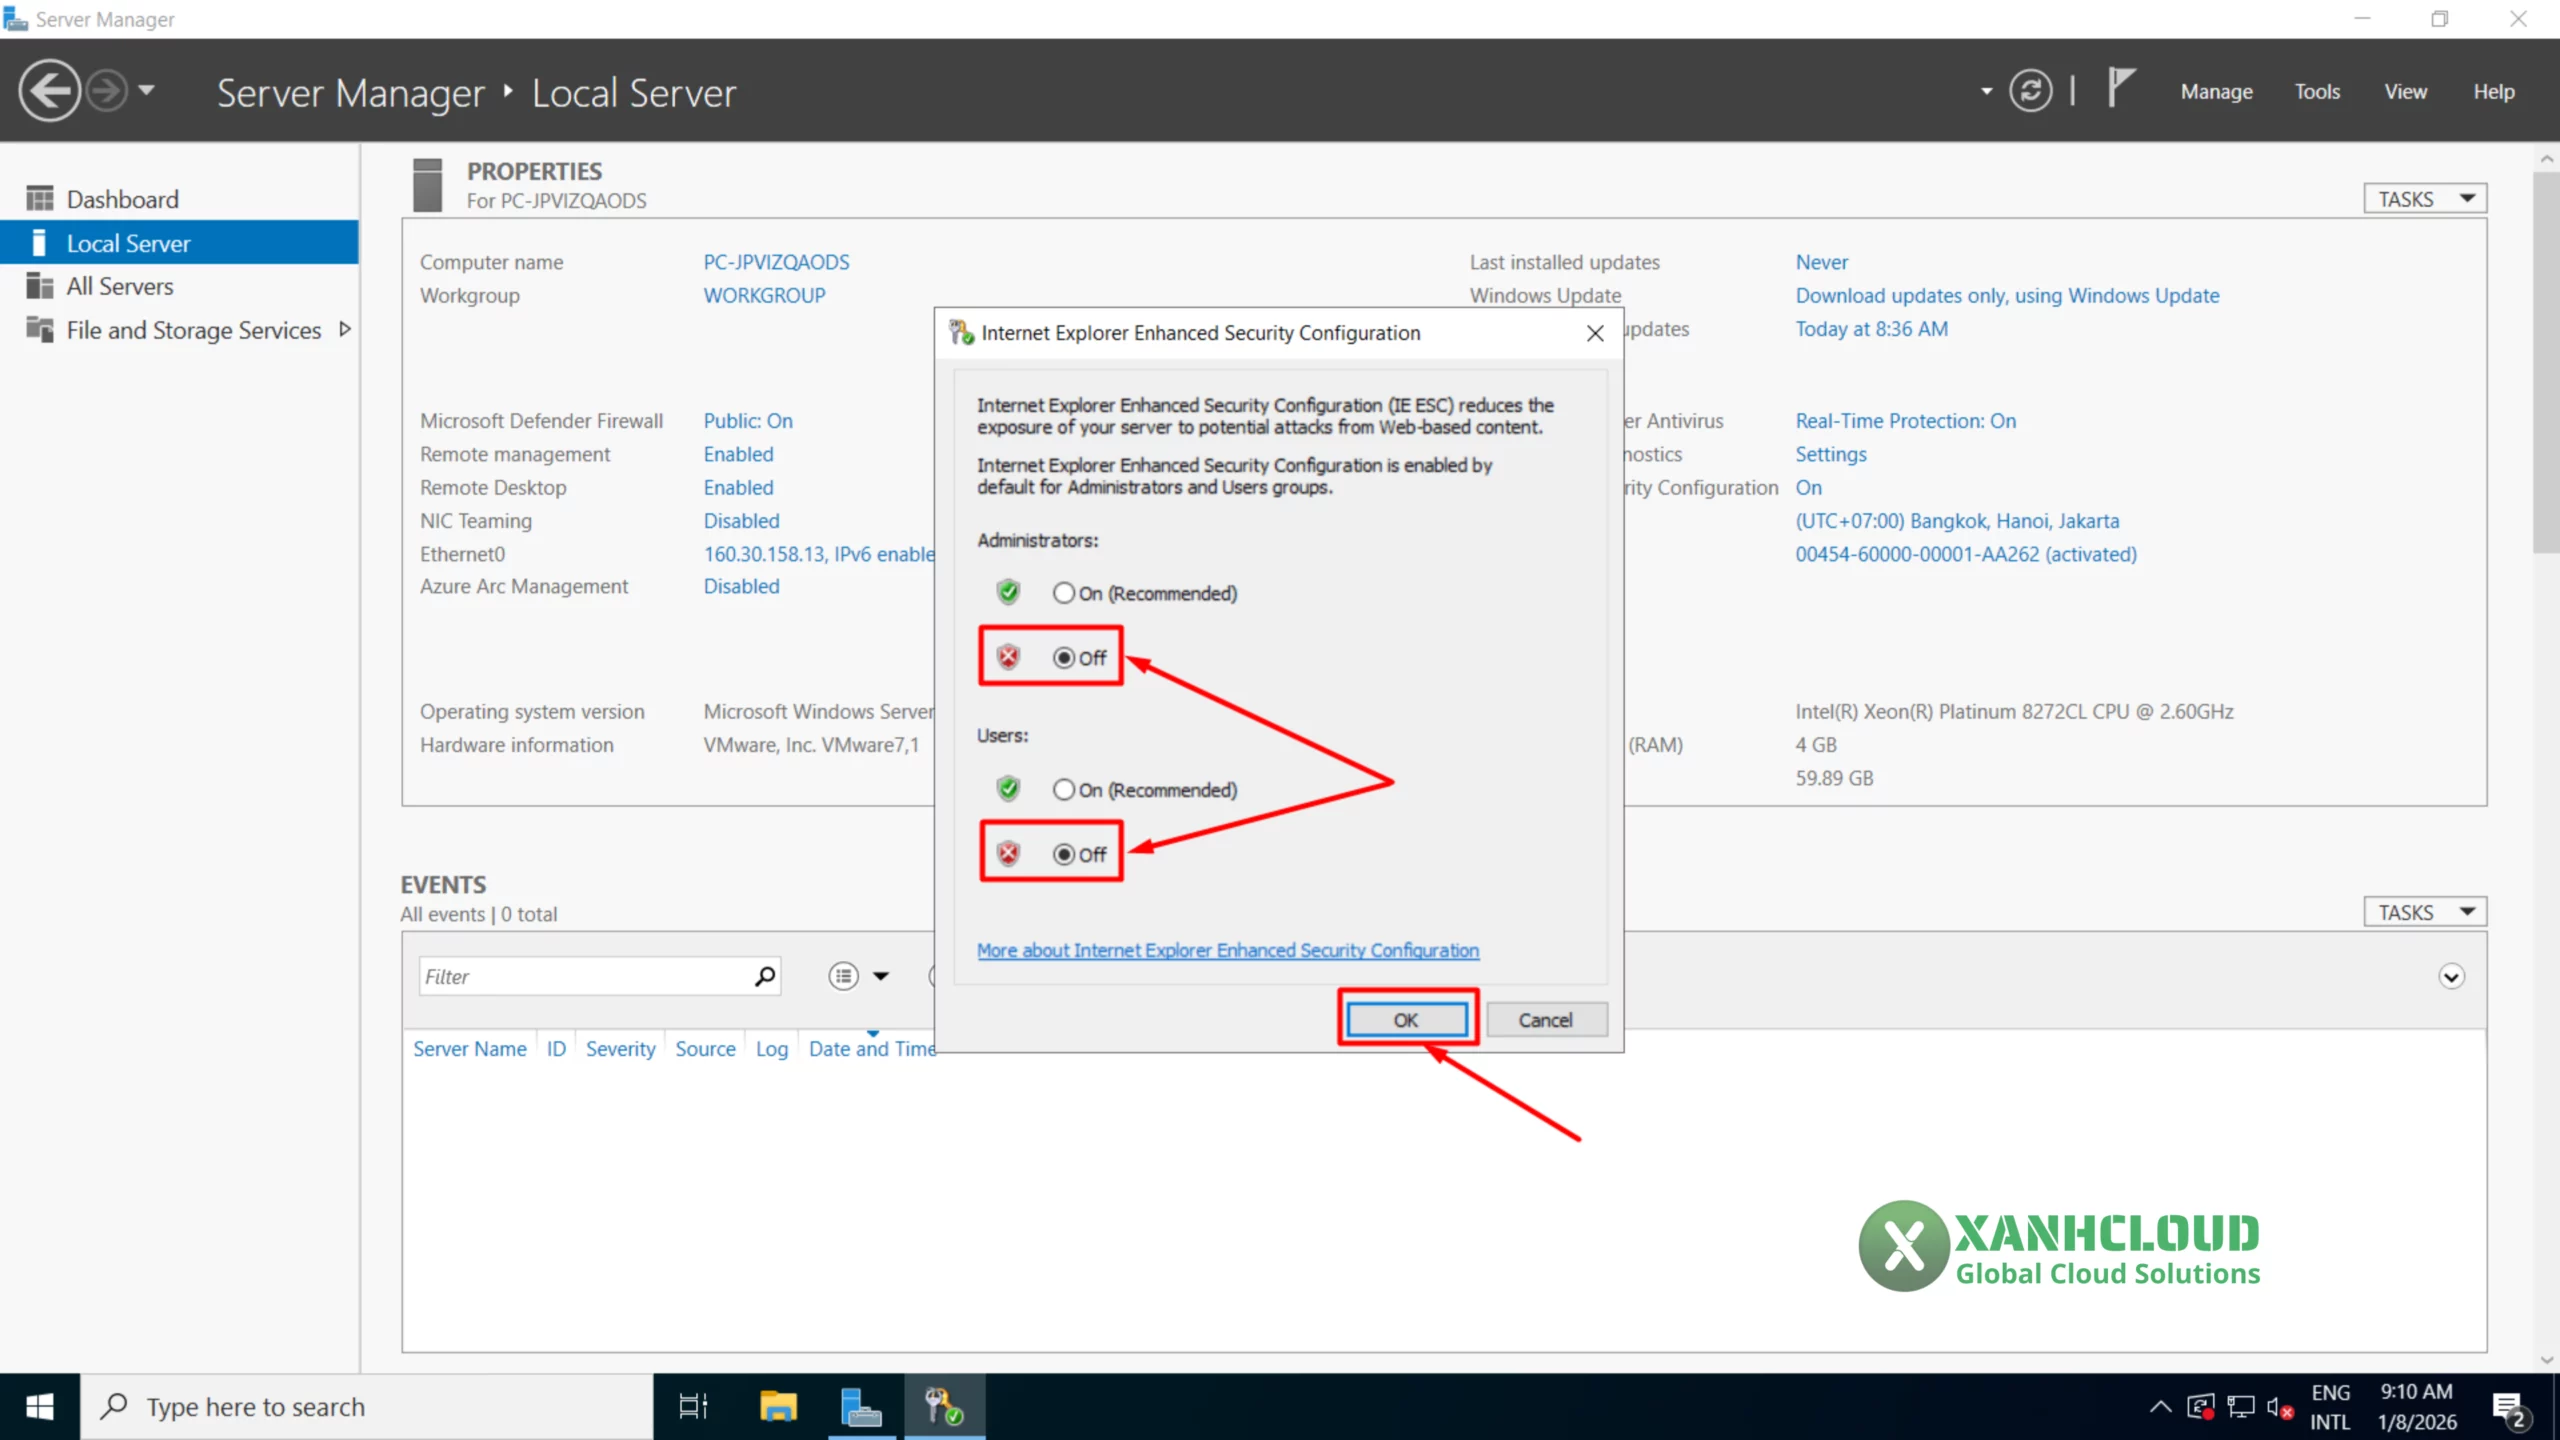Collapse the Events filter options chevron

coord(2450,975)
